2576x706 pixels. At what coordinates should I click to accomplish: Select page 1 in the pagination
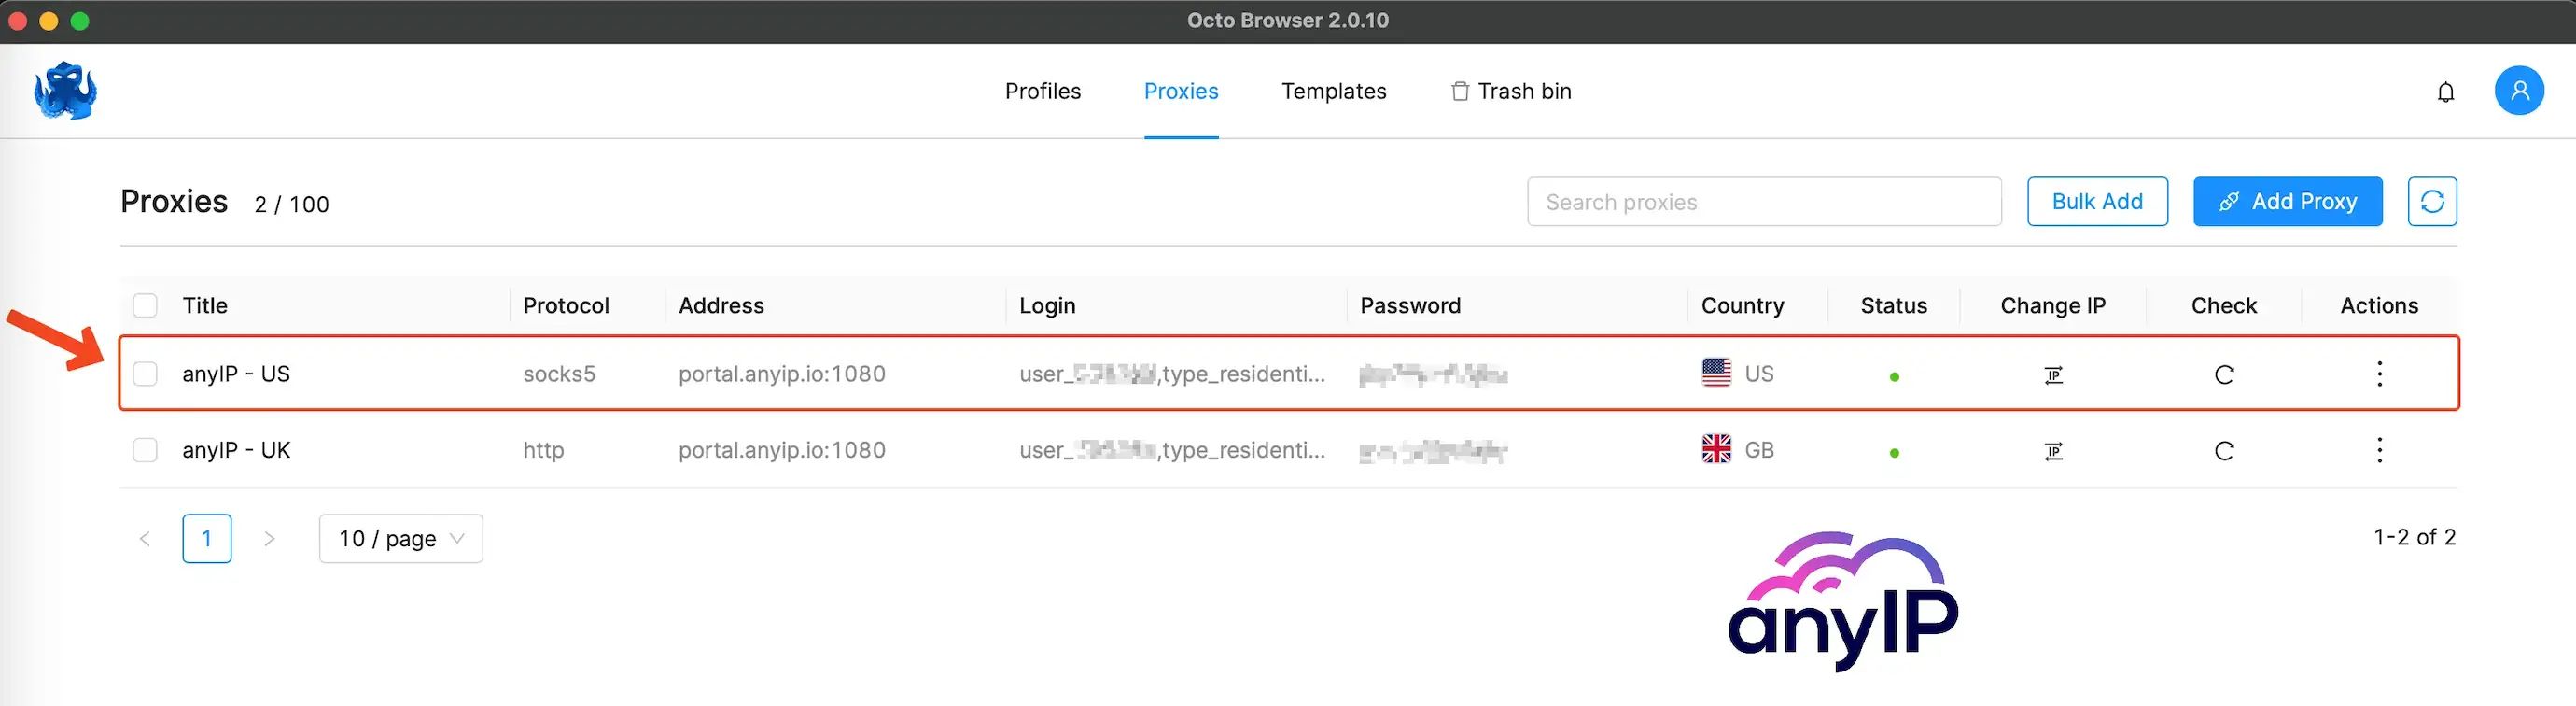click(207, 539)
